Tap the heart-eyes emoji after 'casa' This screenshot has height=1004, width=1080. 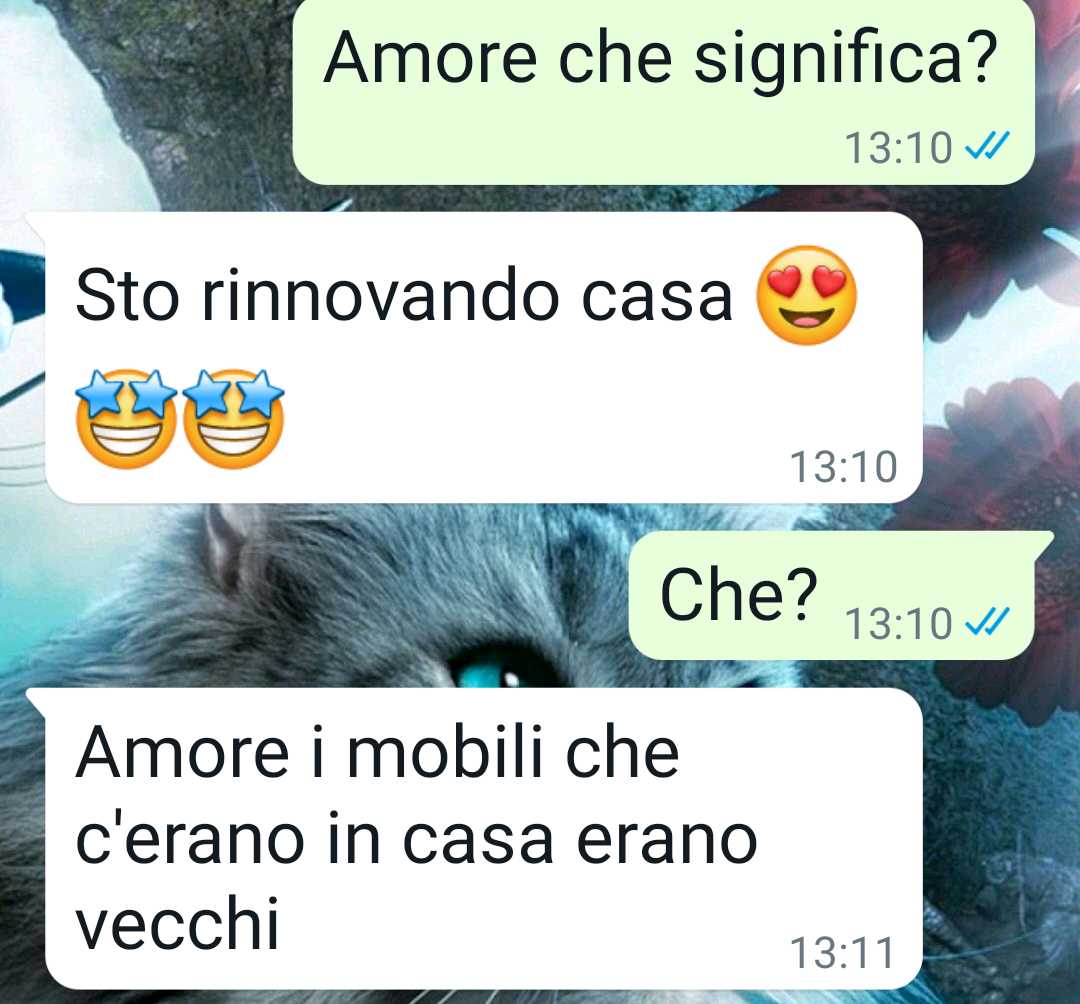point(806,295)
